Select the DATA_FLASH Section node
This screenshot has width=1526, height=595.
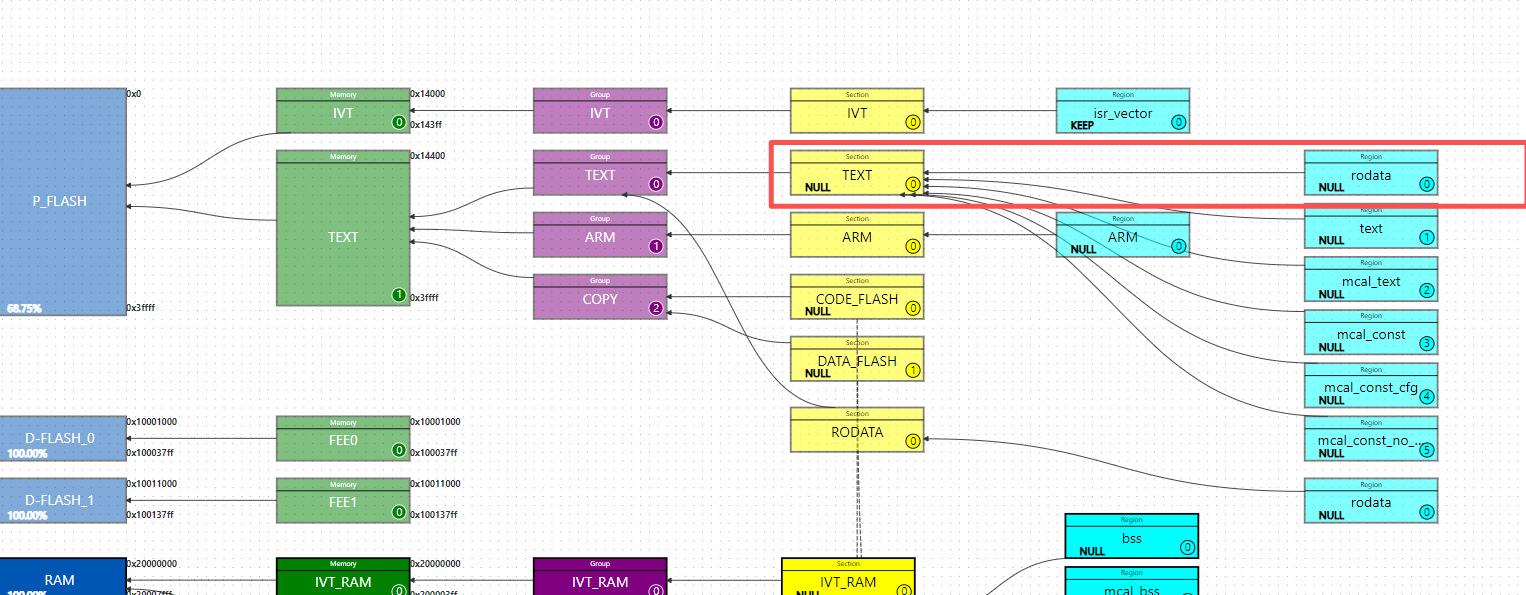[857, 359]
